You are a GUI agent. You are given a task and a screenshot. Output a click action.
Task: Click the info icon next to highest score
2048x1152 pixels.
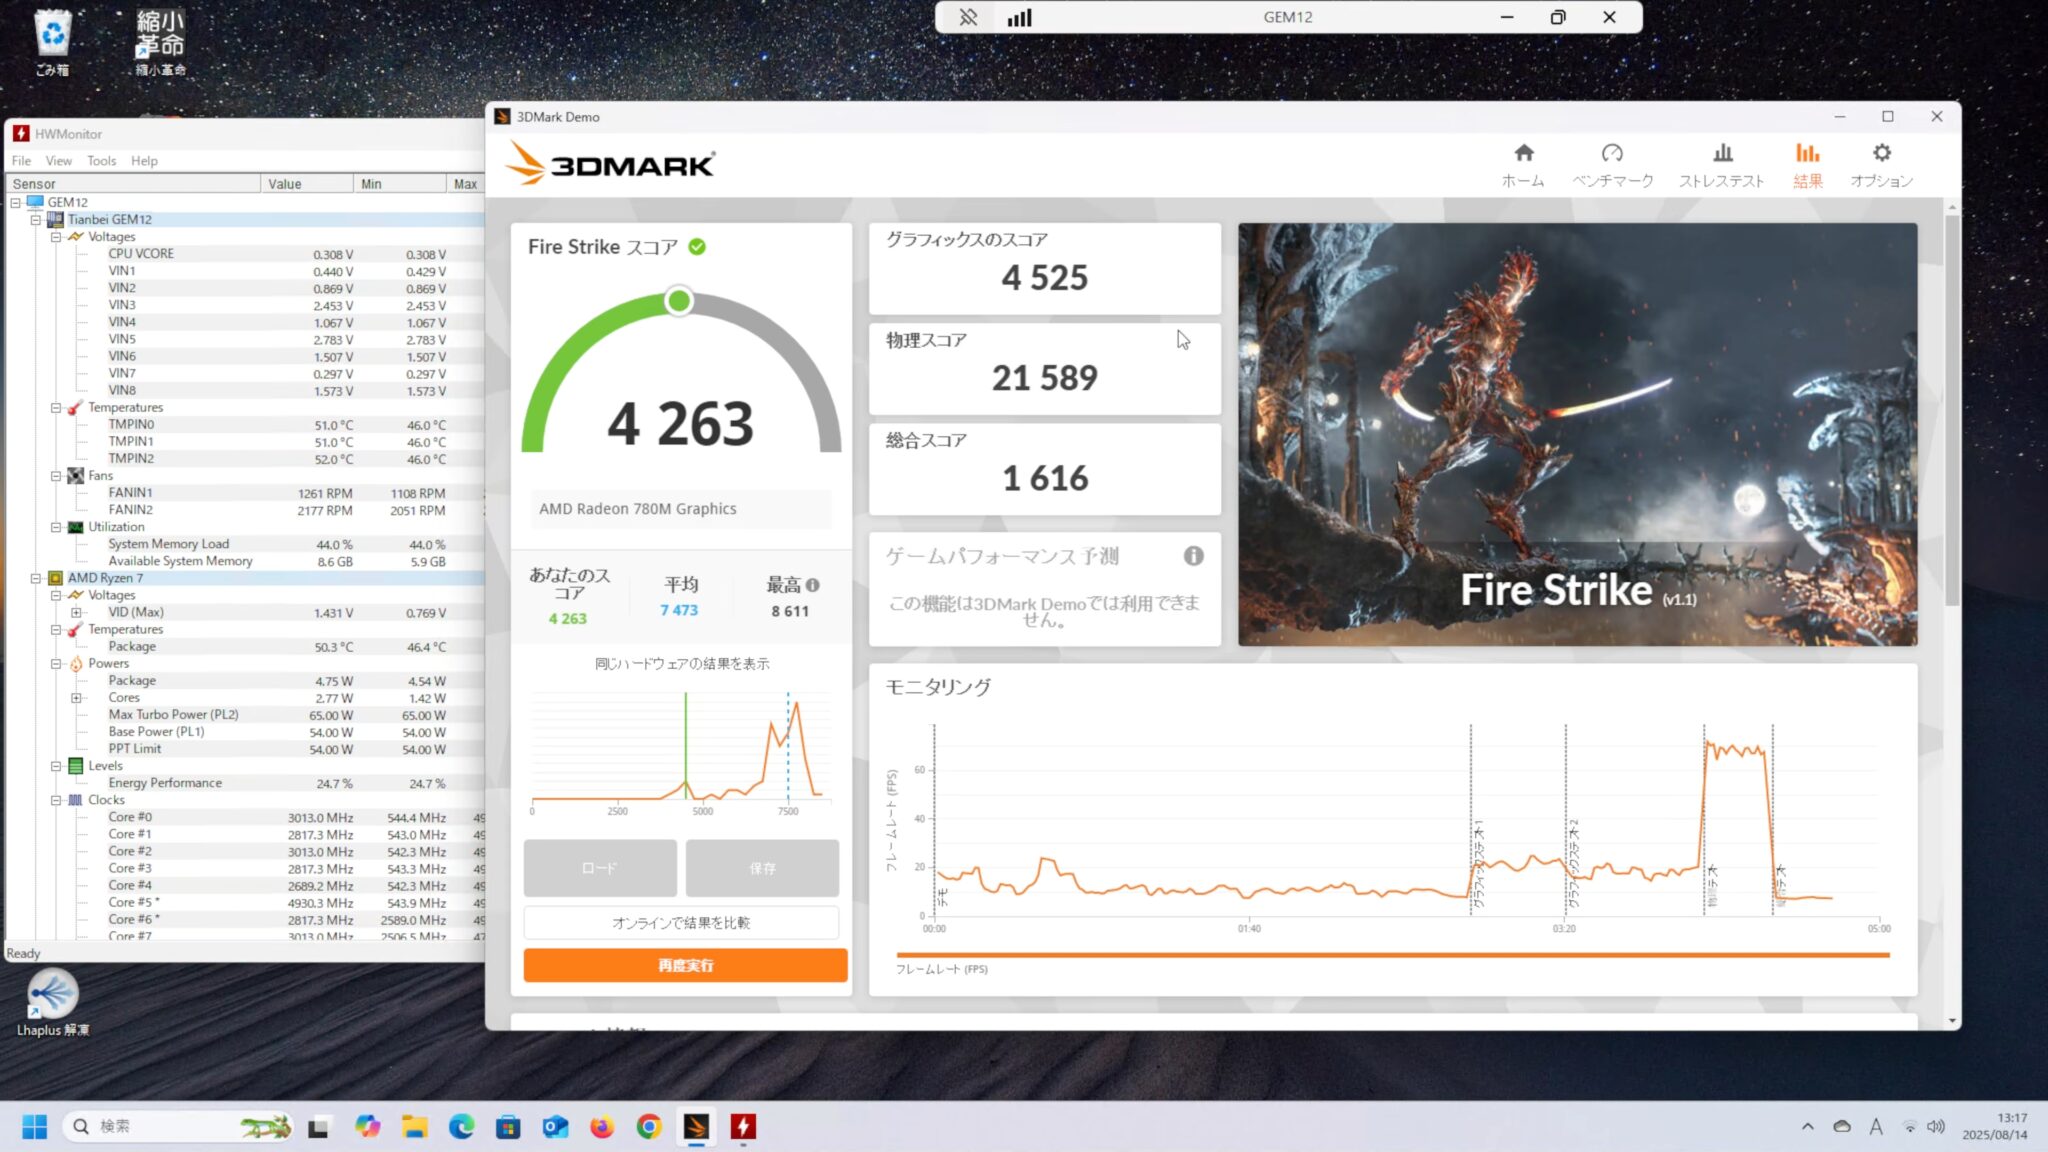(x=812, y=585)
